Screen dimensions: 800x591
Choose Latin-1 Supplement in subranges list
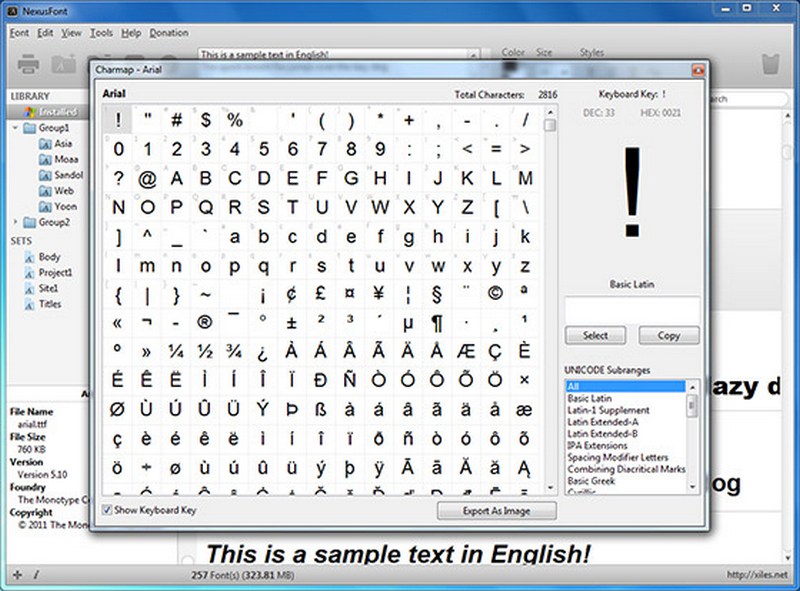(608, 411)
